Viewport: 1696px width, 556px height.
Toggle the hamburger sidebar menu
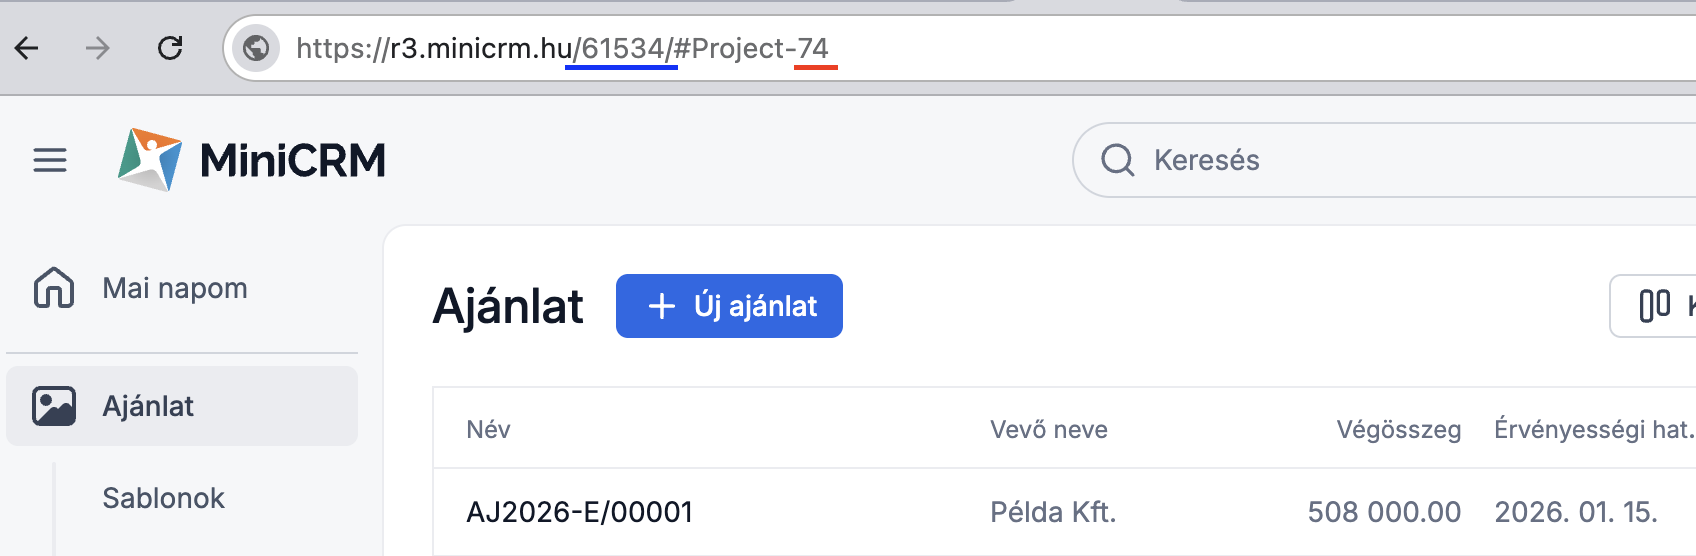click(x=50, y=160)
